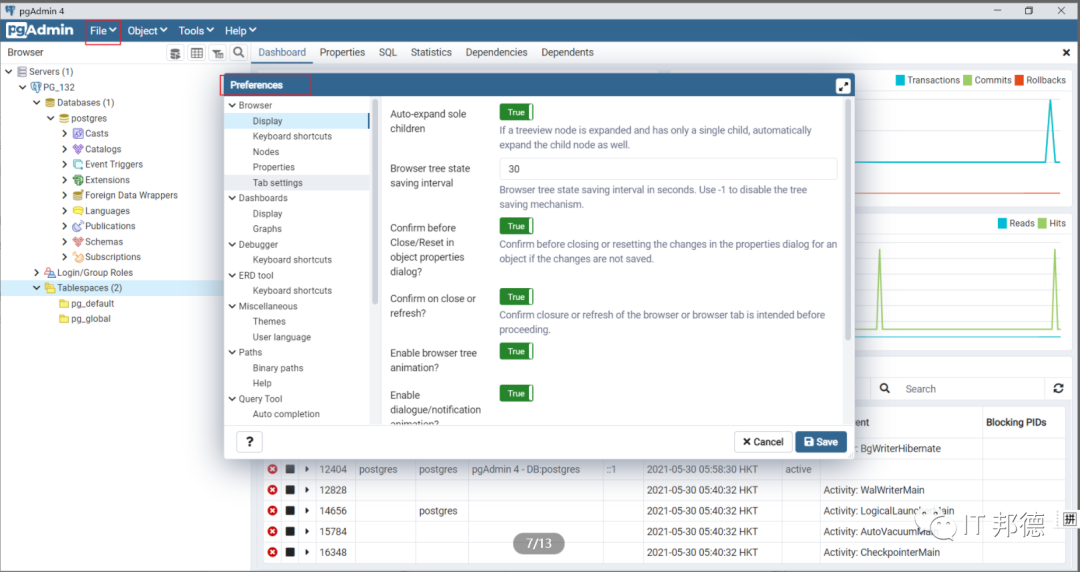Close the dashboard panel with the X icon
Screen dimensions: 1080x572
(1066, 52)
